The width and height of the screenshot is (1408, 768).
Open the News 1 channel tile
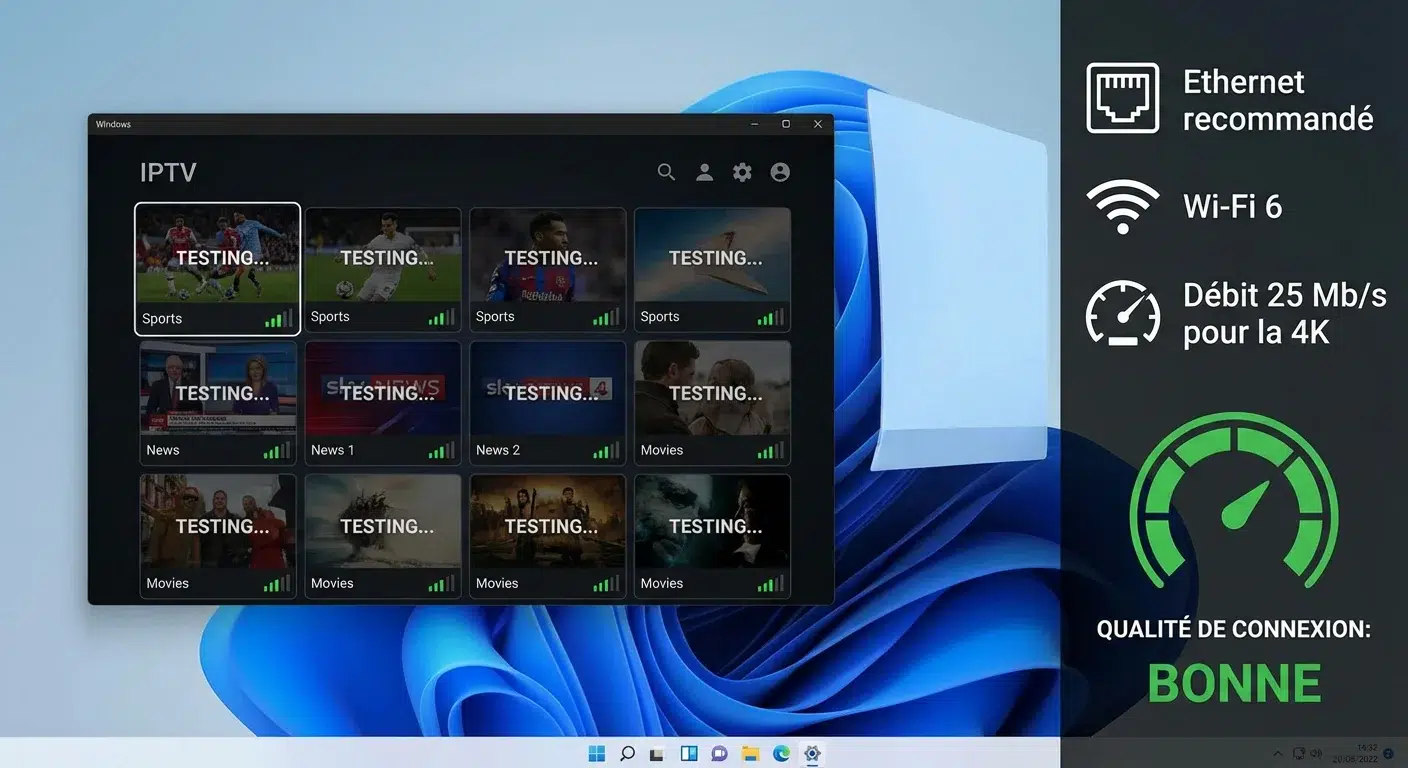[383, 402]
